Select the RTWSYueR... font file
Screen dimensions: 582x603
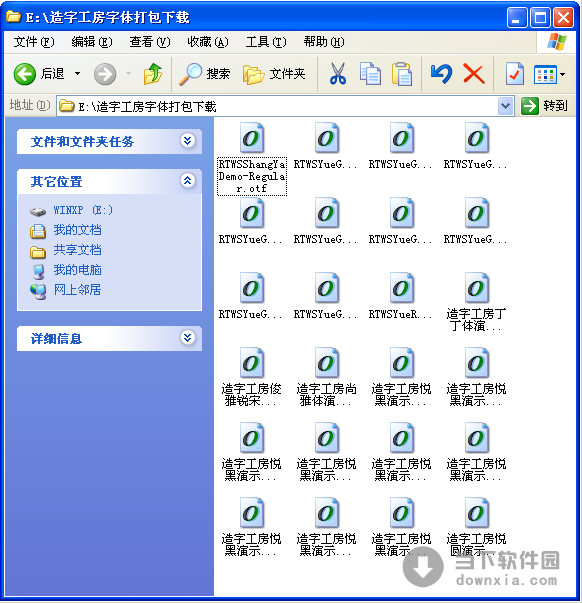pos(400,296)
